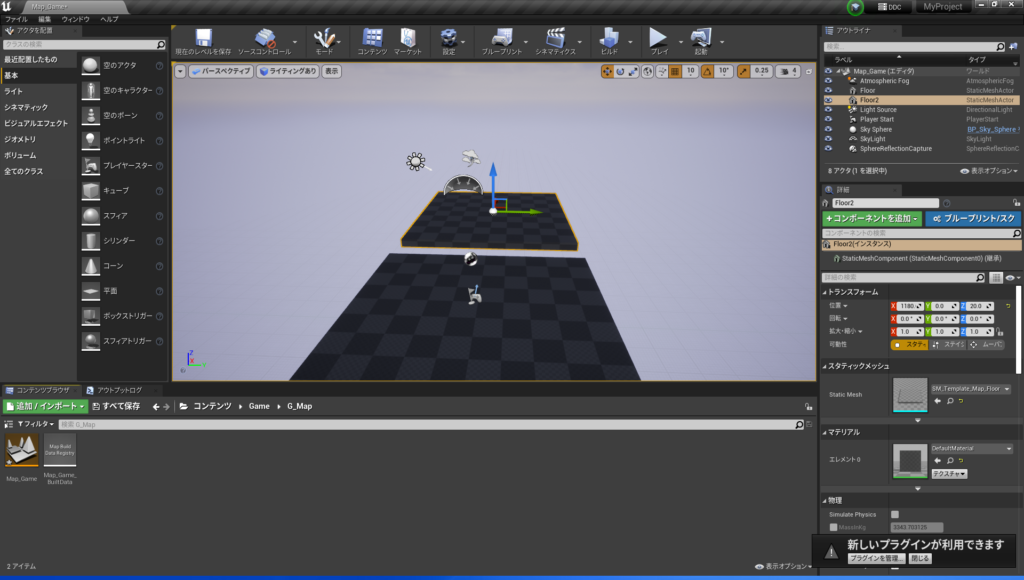Open the editor Settings toolbar icon
Screen dimensions: 1024x580
(x=449, y=40)
